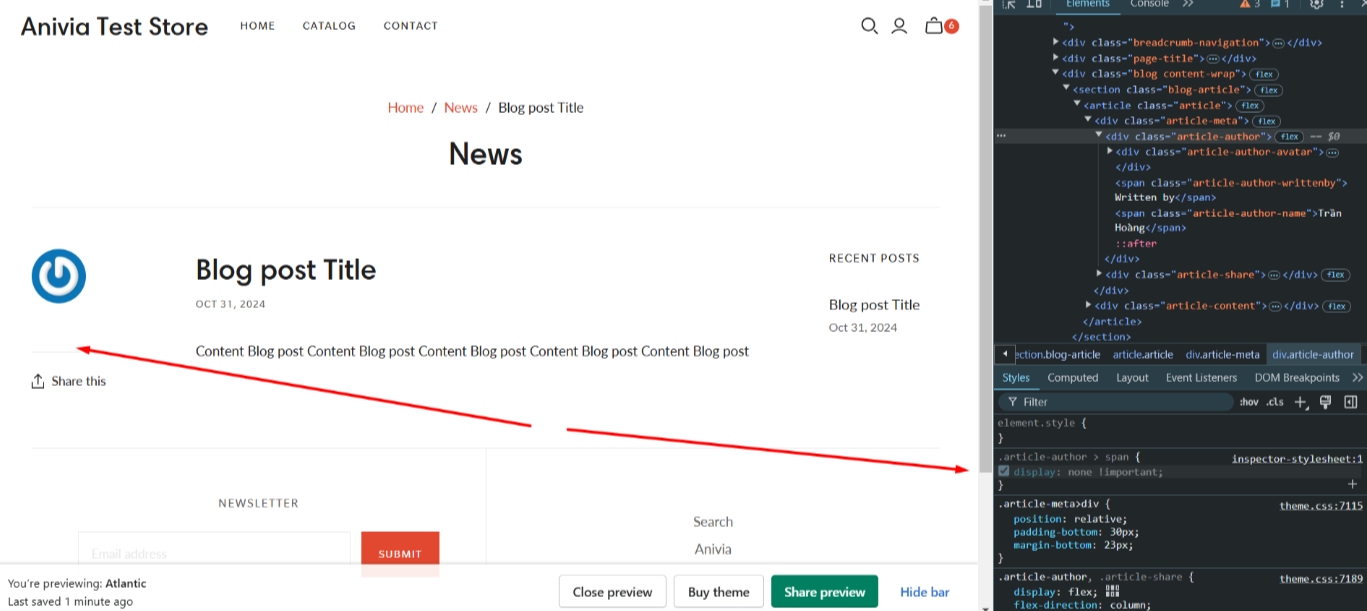Select div.article-meta in the DOM breadcrumb
Screen dimensions: 1367x611
(x=1222, y=354)
